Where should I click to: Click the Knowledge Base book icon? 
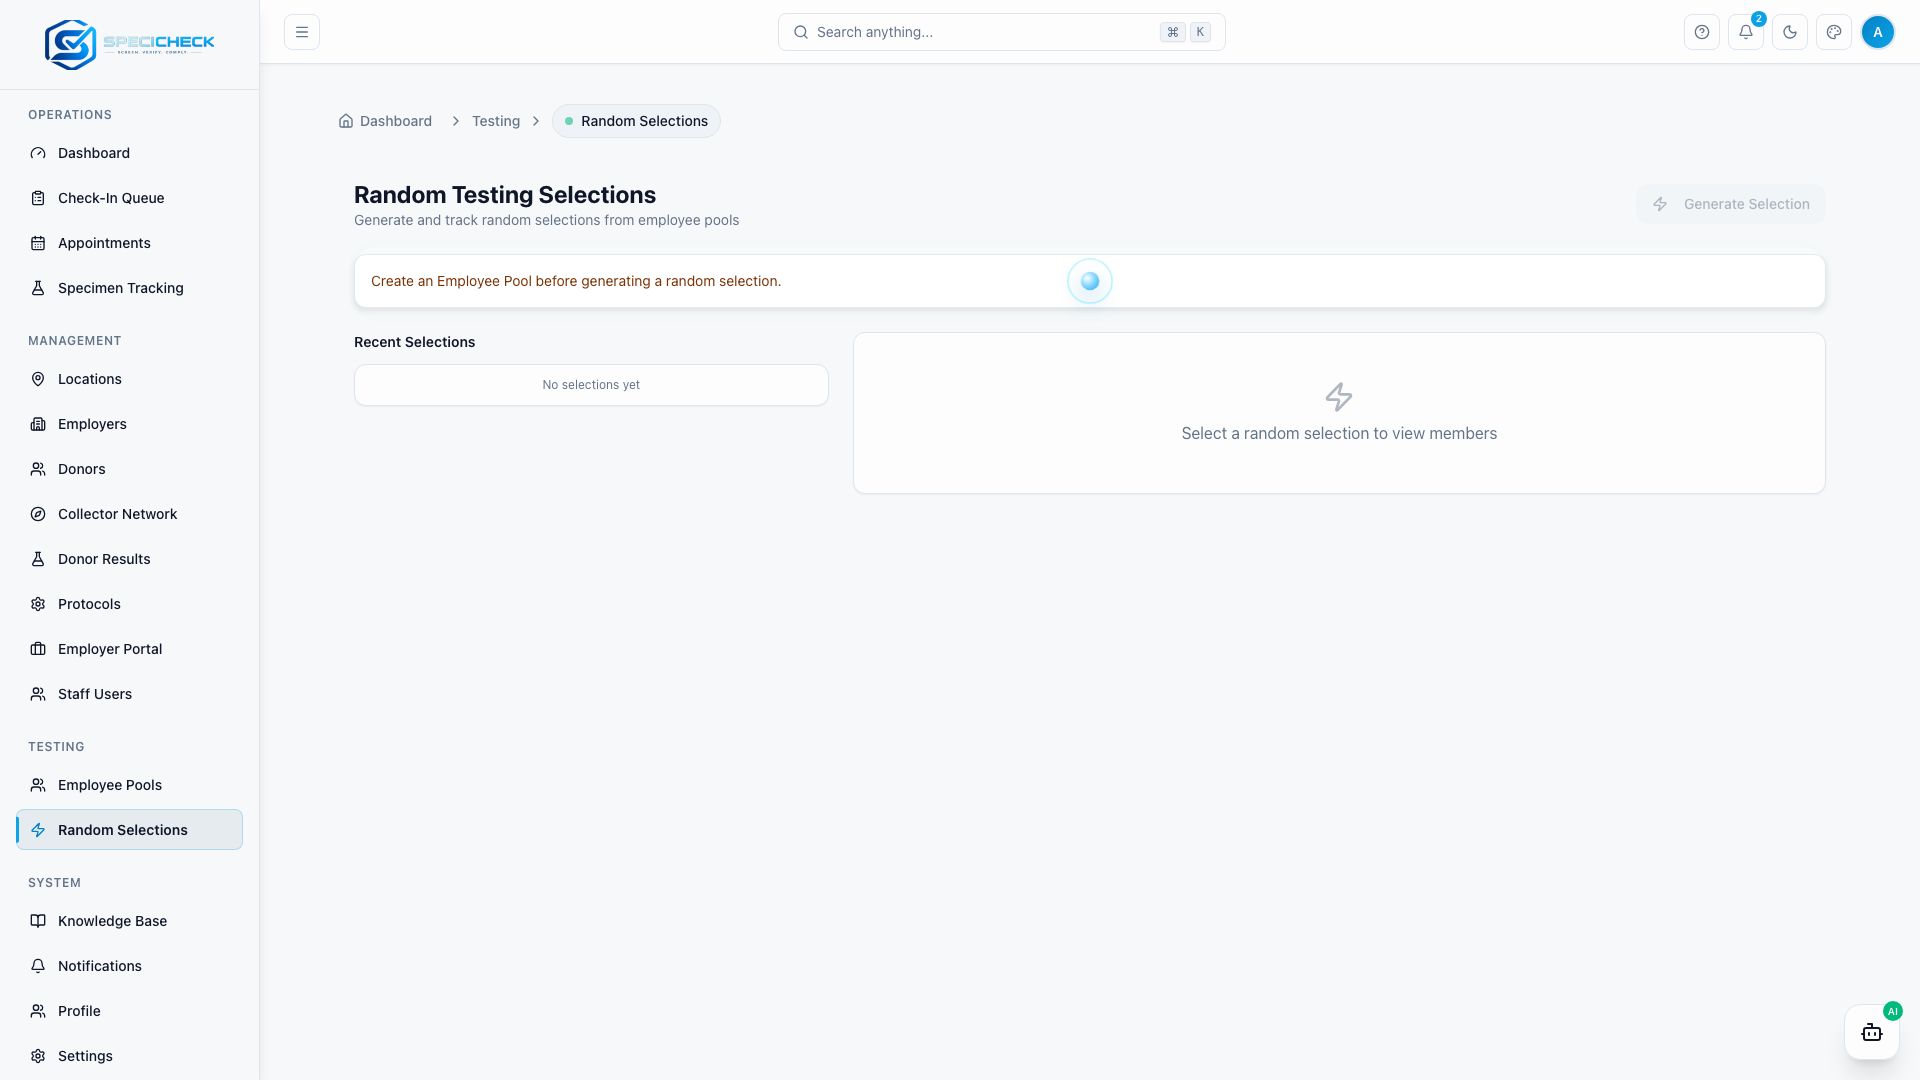click(38, 921)
